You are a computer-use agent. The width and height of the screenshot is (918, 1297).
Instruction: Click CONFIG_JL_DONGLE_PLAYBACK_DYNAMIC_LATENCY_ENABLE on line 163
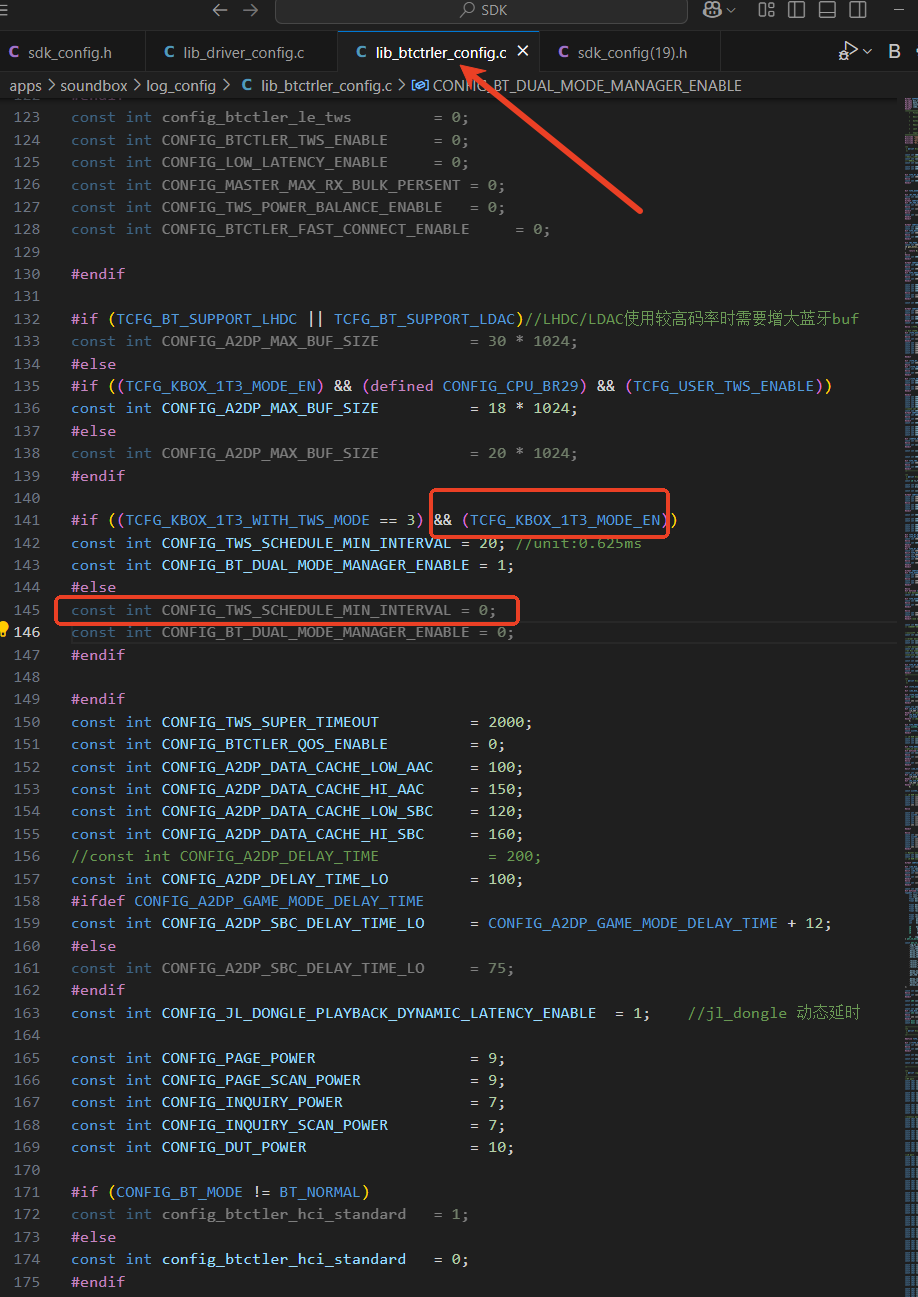click(x=379, y=1013)
